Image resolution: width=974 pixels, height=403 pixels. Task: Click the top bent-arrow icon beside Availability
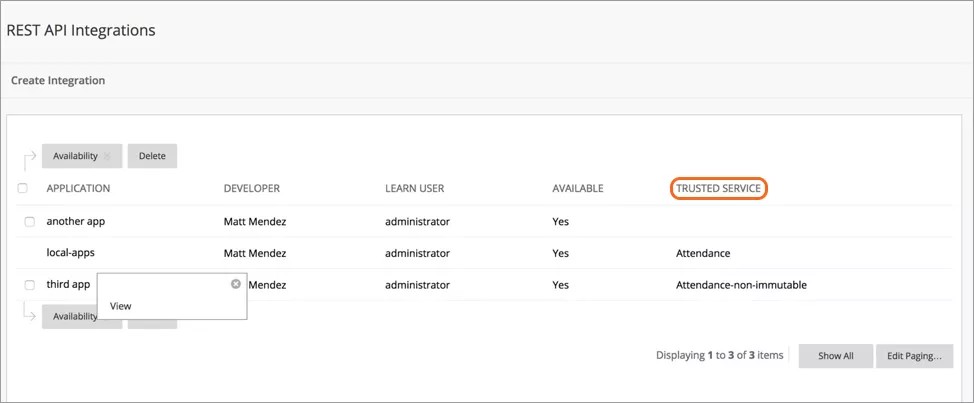click(x=29, y=156)
